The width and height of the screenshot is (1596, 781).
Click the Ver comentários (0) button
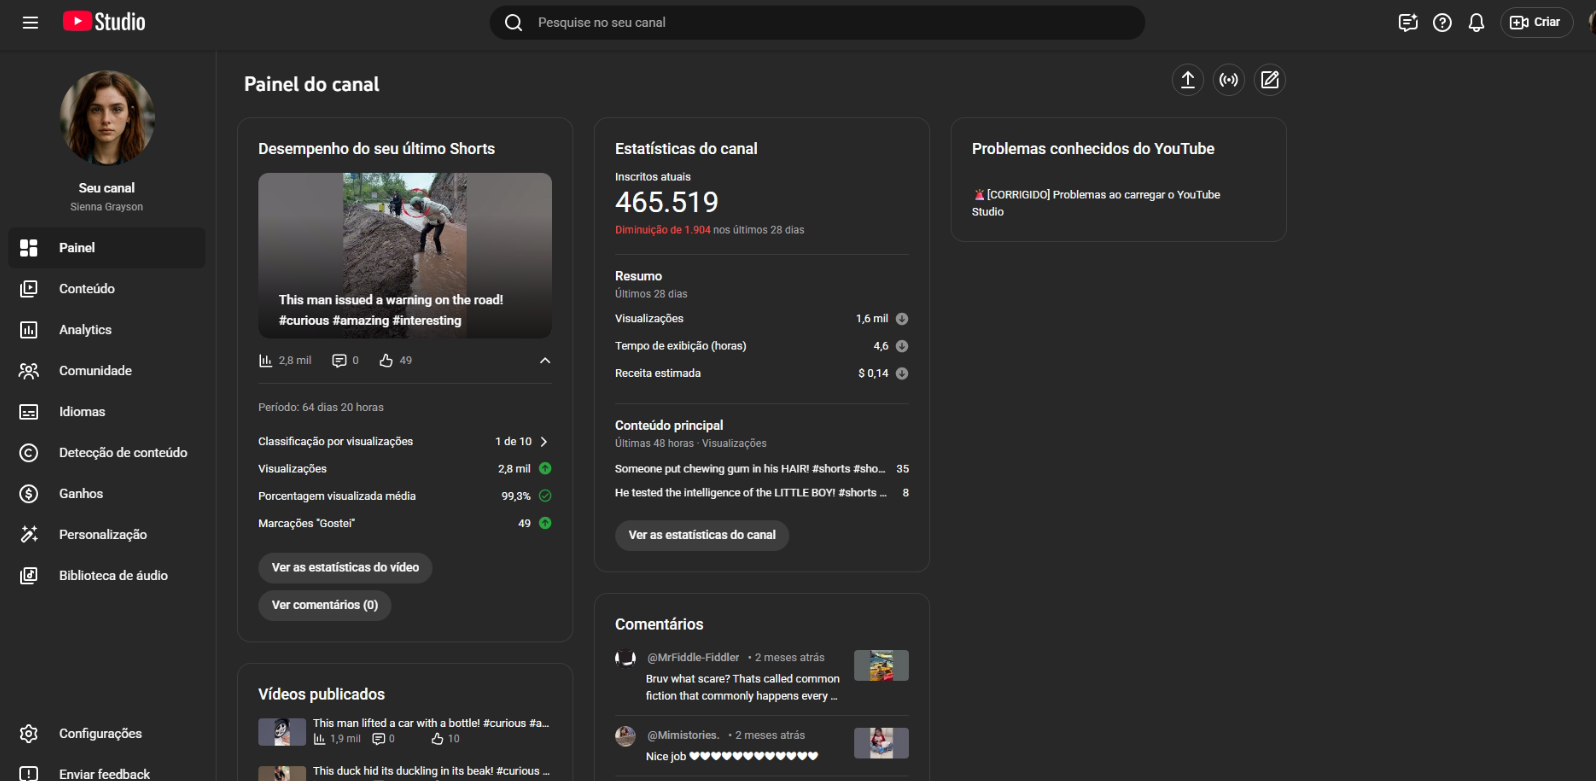324,605
